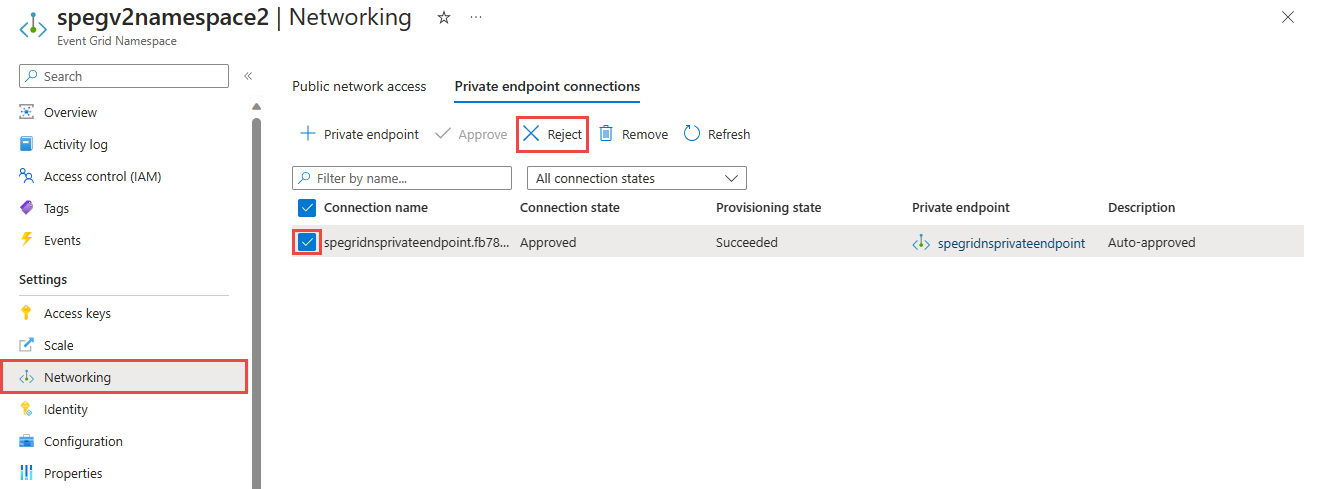
Task: Add a new Private endpoint
Action: (x=359, y=134)
